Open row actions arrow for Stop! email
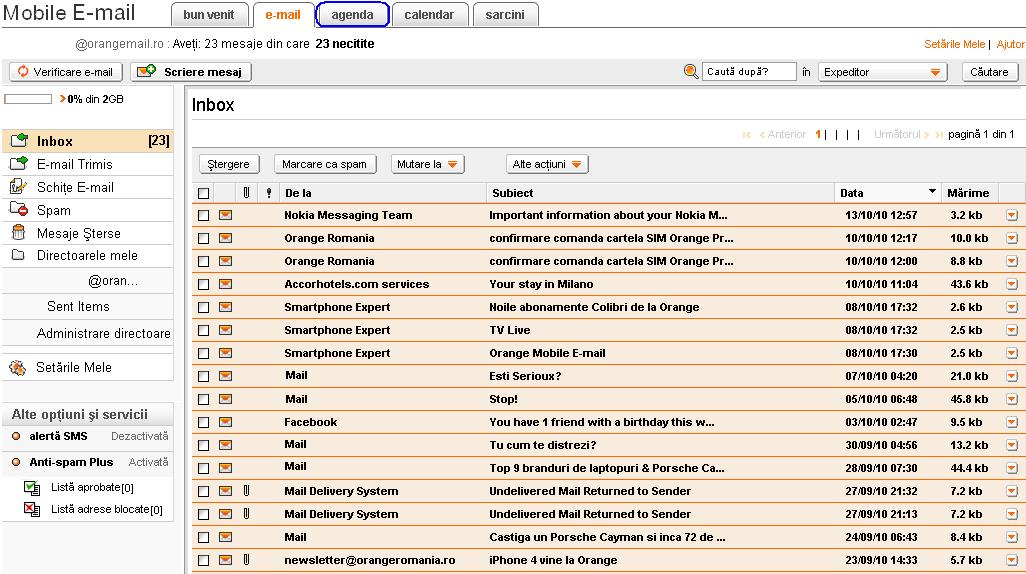Viewport: 1026px width, 574px height. (1012, 399)
